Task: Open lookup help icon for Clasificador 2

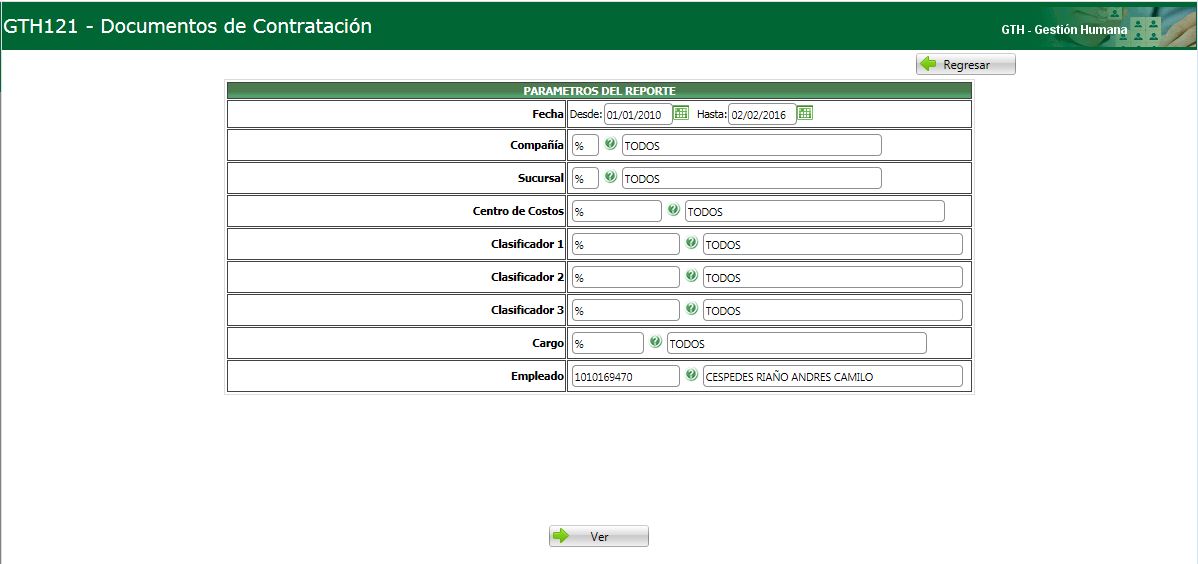Action: click(691, 275)
